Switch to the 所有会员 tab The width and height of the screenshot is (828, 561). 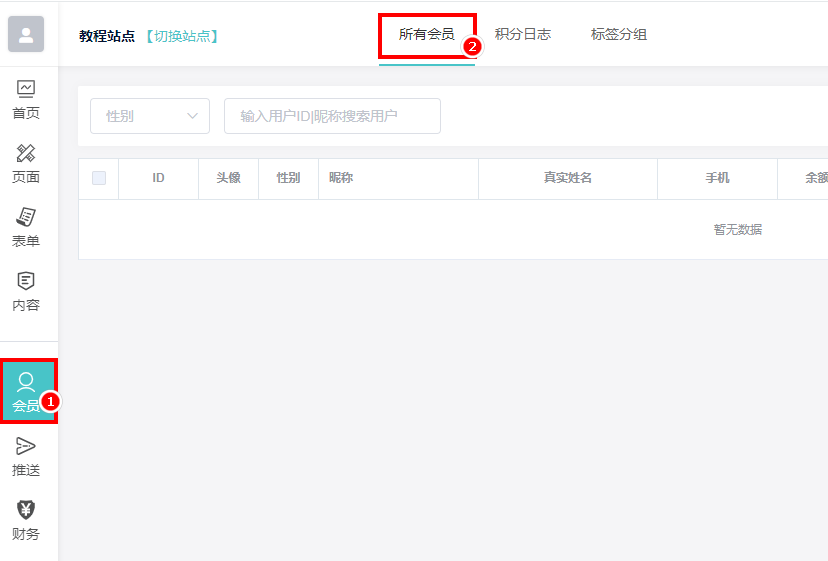tap(427, 35)
